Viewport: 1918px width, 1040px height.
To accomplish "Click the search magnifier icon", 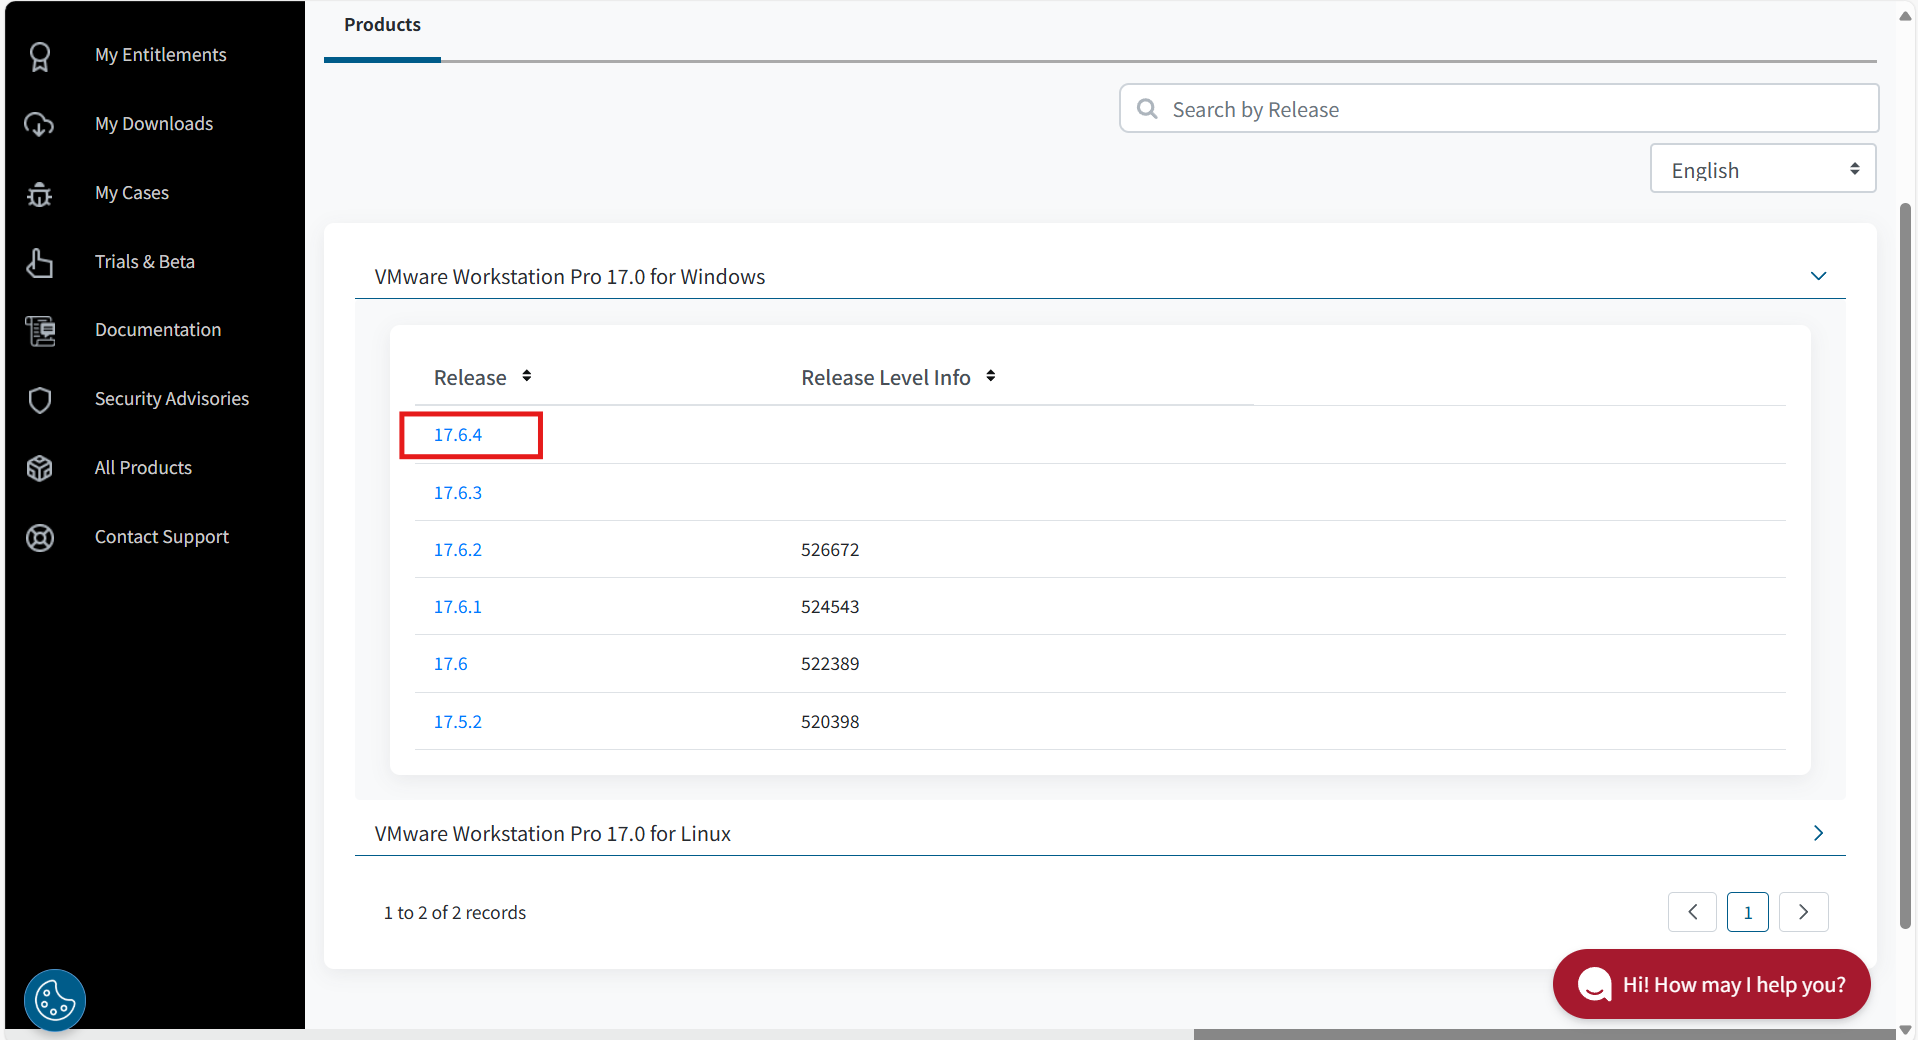I will [x=1147, y=109].
